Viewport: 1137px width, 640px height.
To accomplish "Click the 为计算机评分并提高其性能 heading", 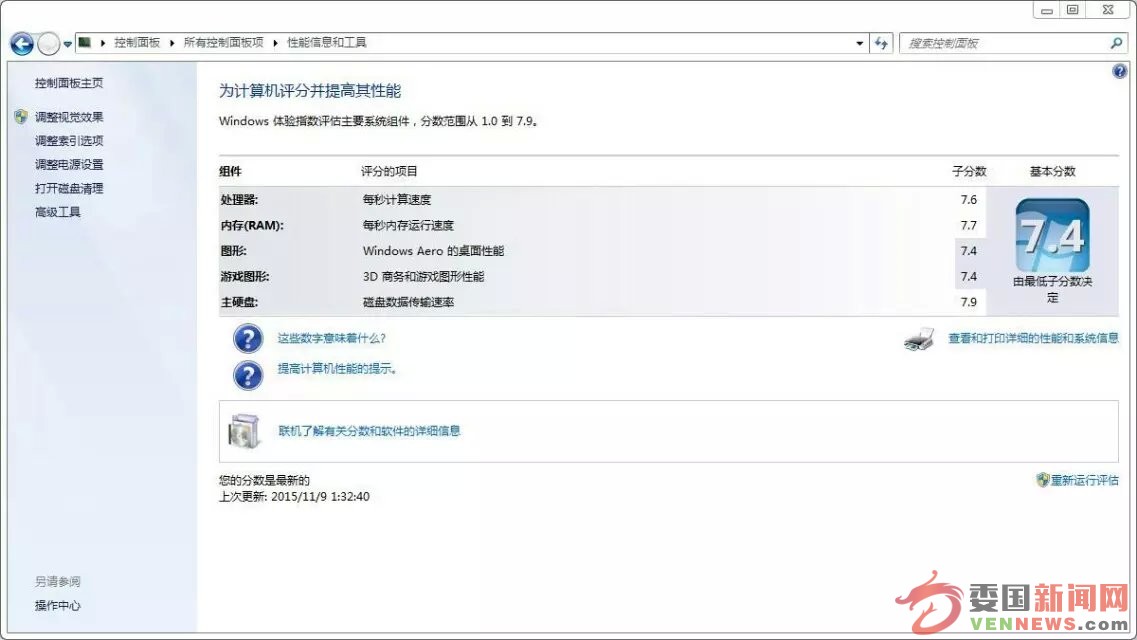I will 310,91.
